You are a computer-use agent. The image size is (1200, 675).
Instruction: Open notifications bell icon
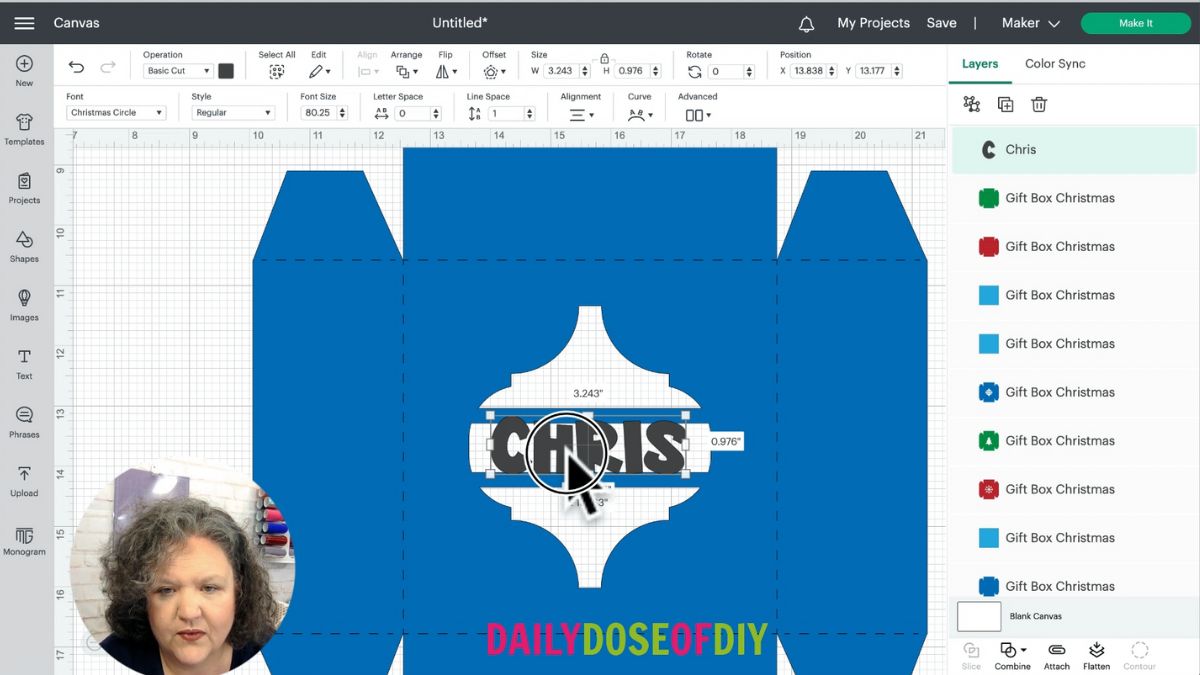806,23
